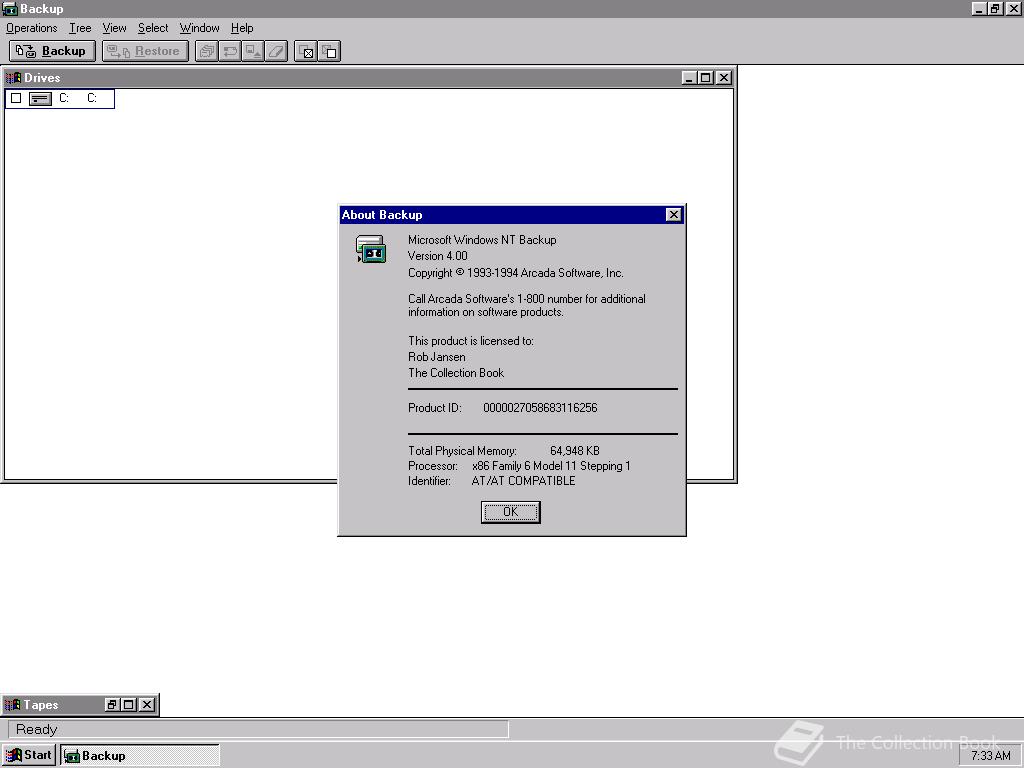The width and height of the screenshot is (1024, 768).
Task: Open the Window menu
Action: click(x=199, y=28)
